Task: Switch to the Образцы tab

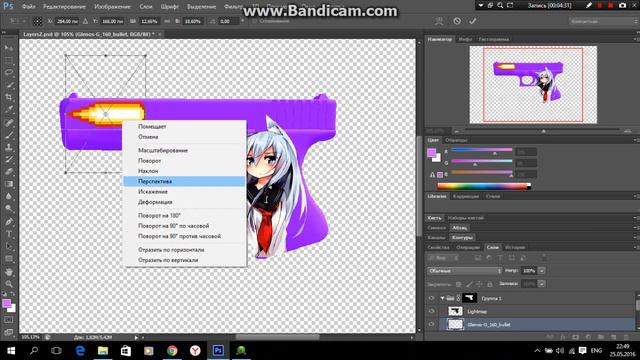Action: click(456, 140)
